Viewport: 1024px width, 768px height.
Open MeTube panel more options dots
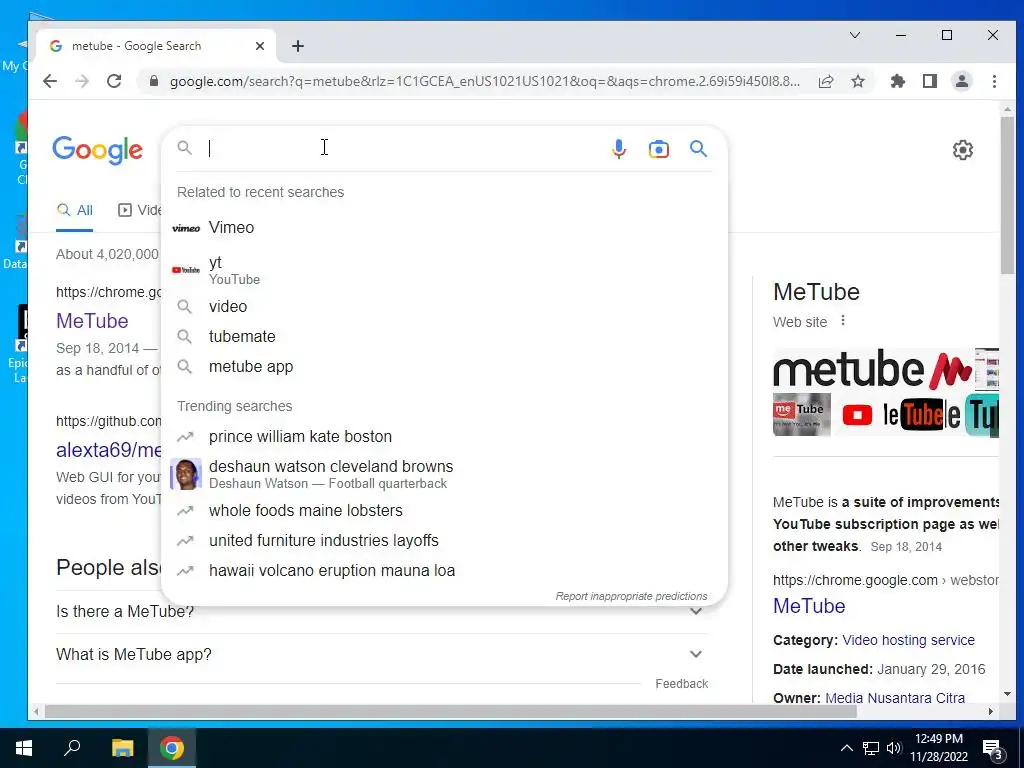[x=843, y=321]
